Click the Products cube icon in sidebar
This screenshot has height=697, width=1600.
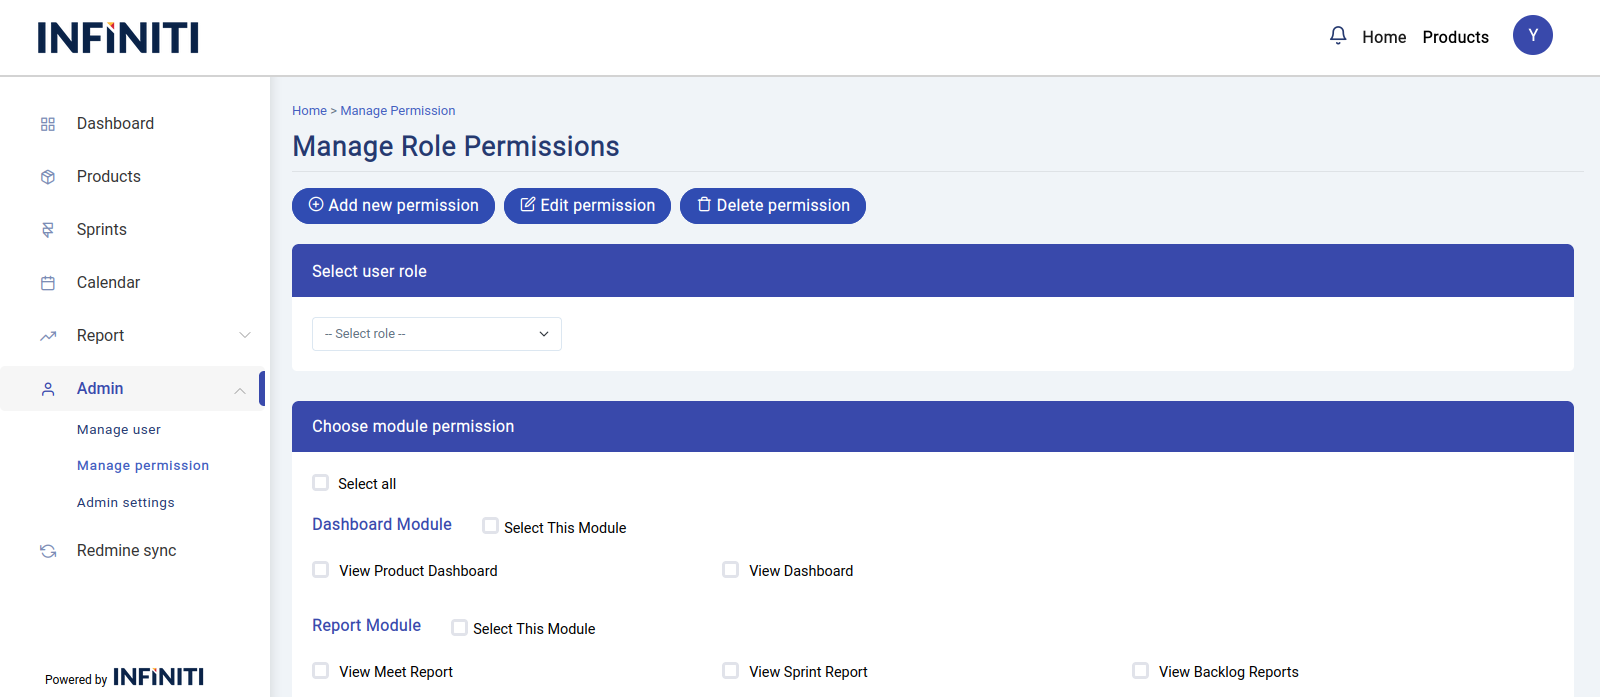[48, 177]
